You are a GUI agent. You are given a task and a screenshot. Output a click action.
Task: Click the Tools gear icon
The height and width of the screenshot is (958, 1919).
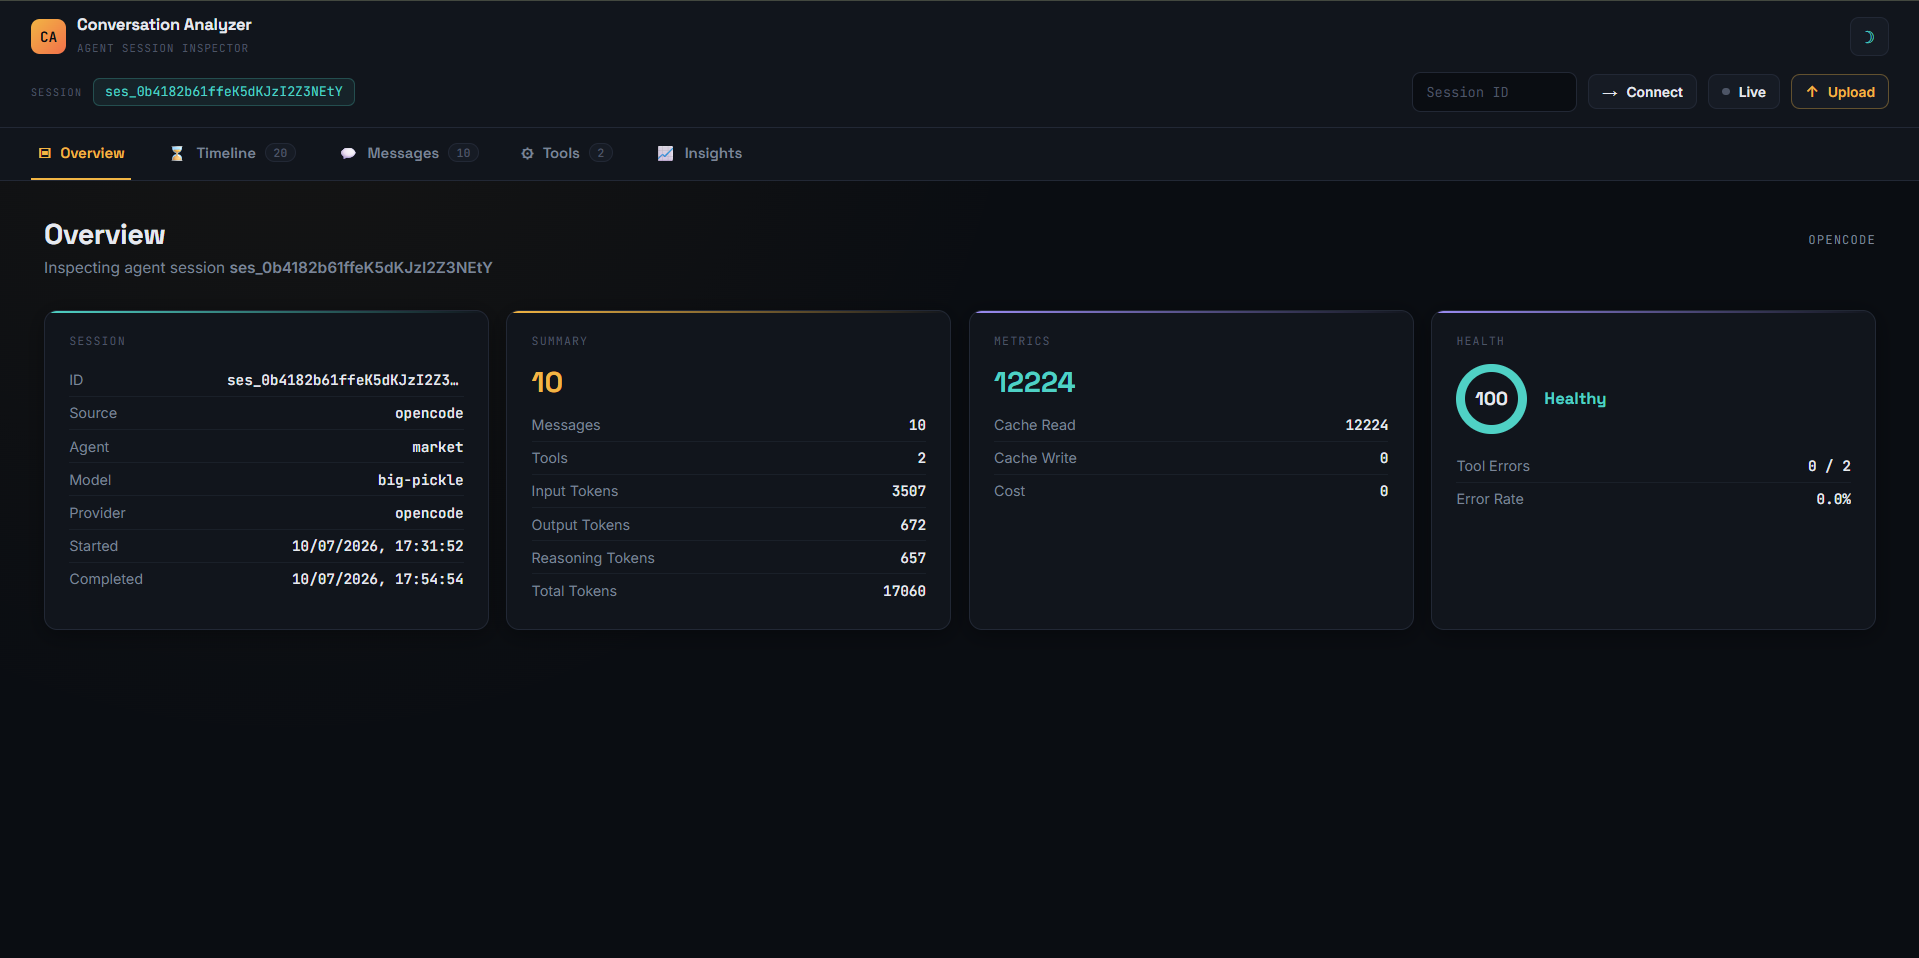527,153
